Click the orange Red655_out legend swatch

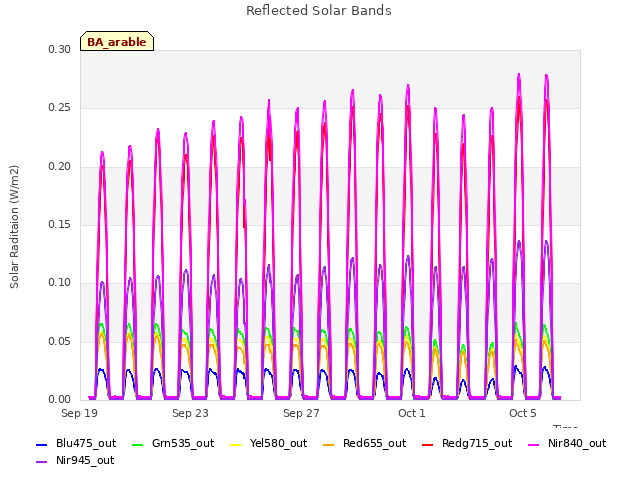click(x=329, y=444)
